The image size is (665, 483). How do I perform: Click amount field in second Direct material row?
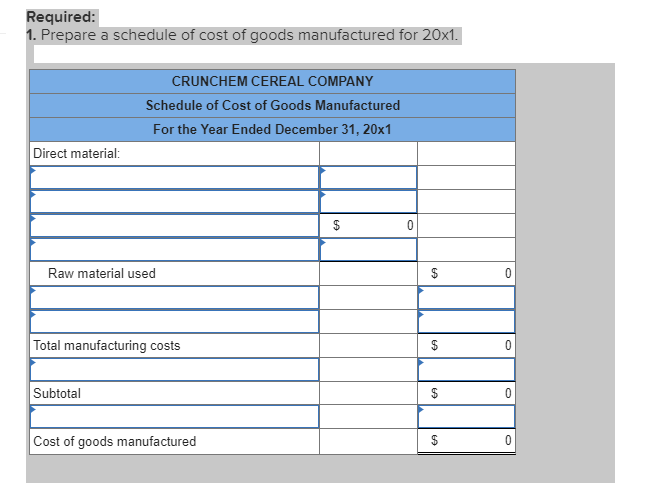[368, 201]
